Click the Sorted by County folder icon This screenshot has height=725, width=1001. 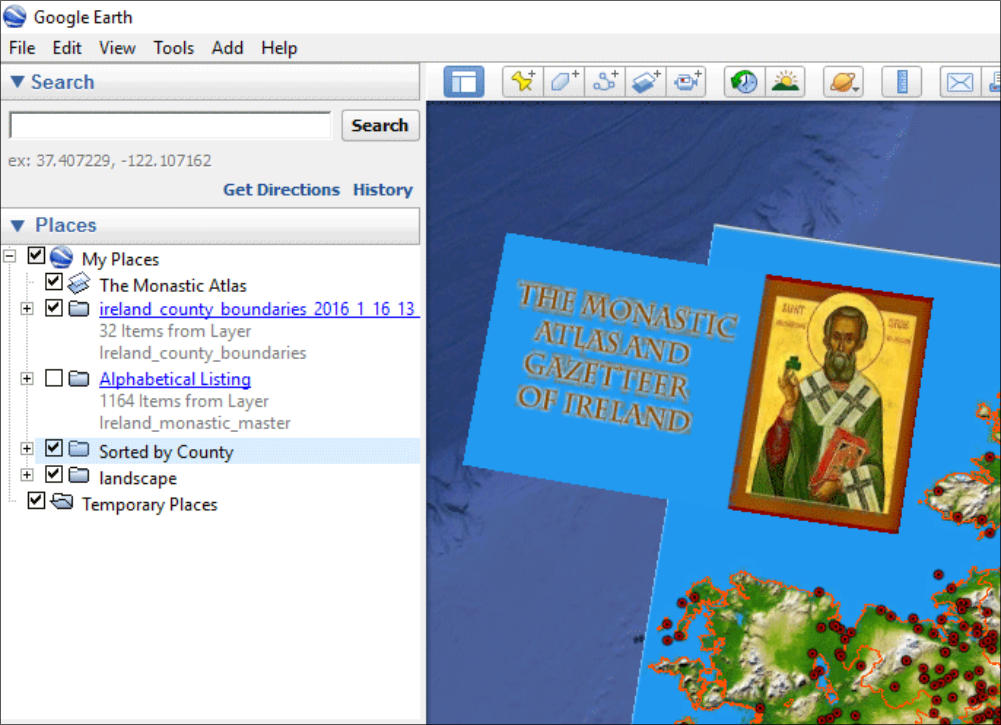pyautogui.click(x=79, y=449)
